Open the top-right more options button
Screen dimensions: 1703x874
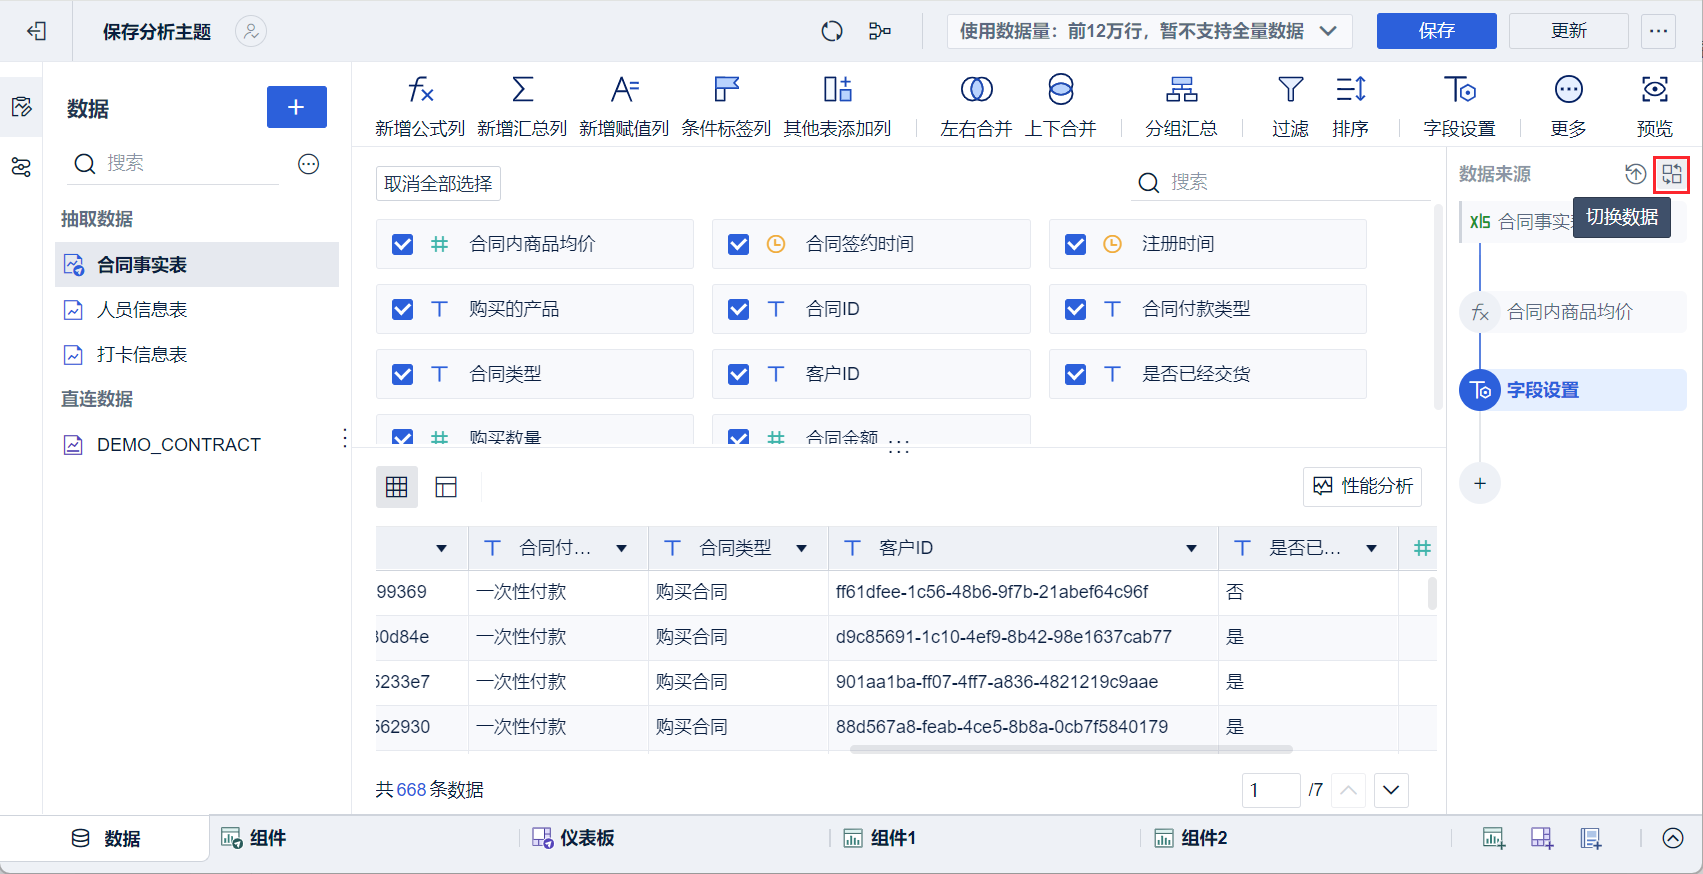click(x=1659, y=31)
